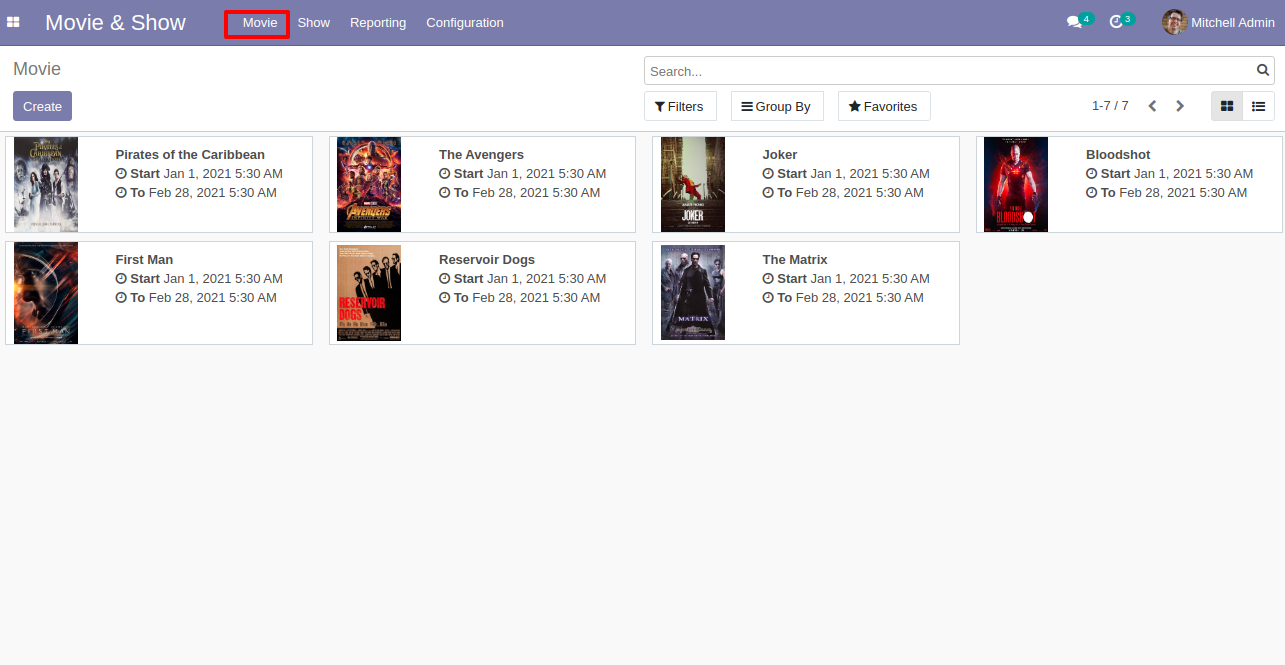Image resolution: width=1285 pixels, height=665 pixels.
Task: Open The Avengers poster thumbnail
Action: 369,184
